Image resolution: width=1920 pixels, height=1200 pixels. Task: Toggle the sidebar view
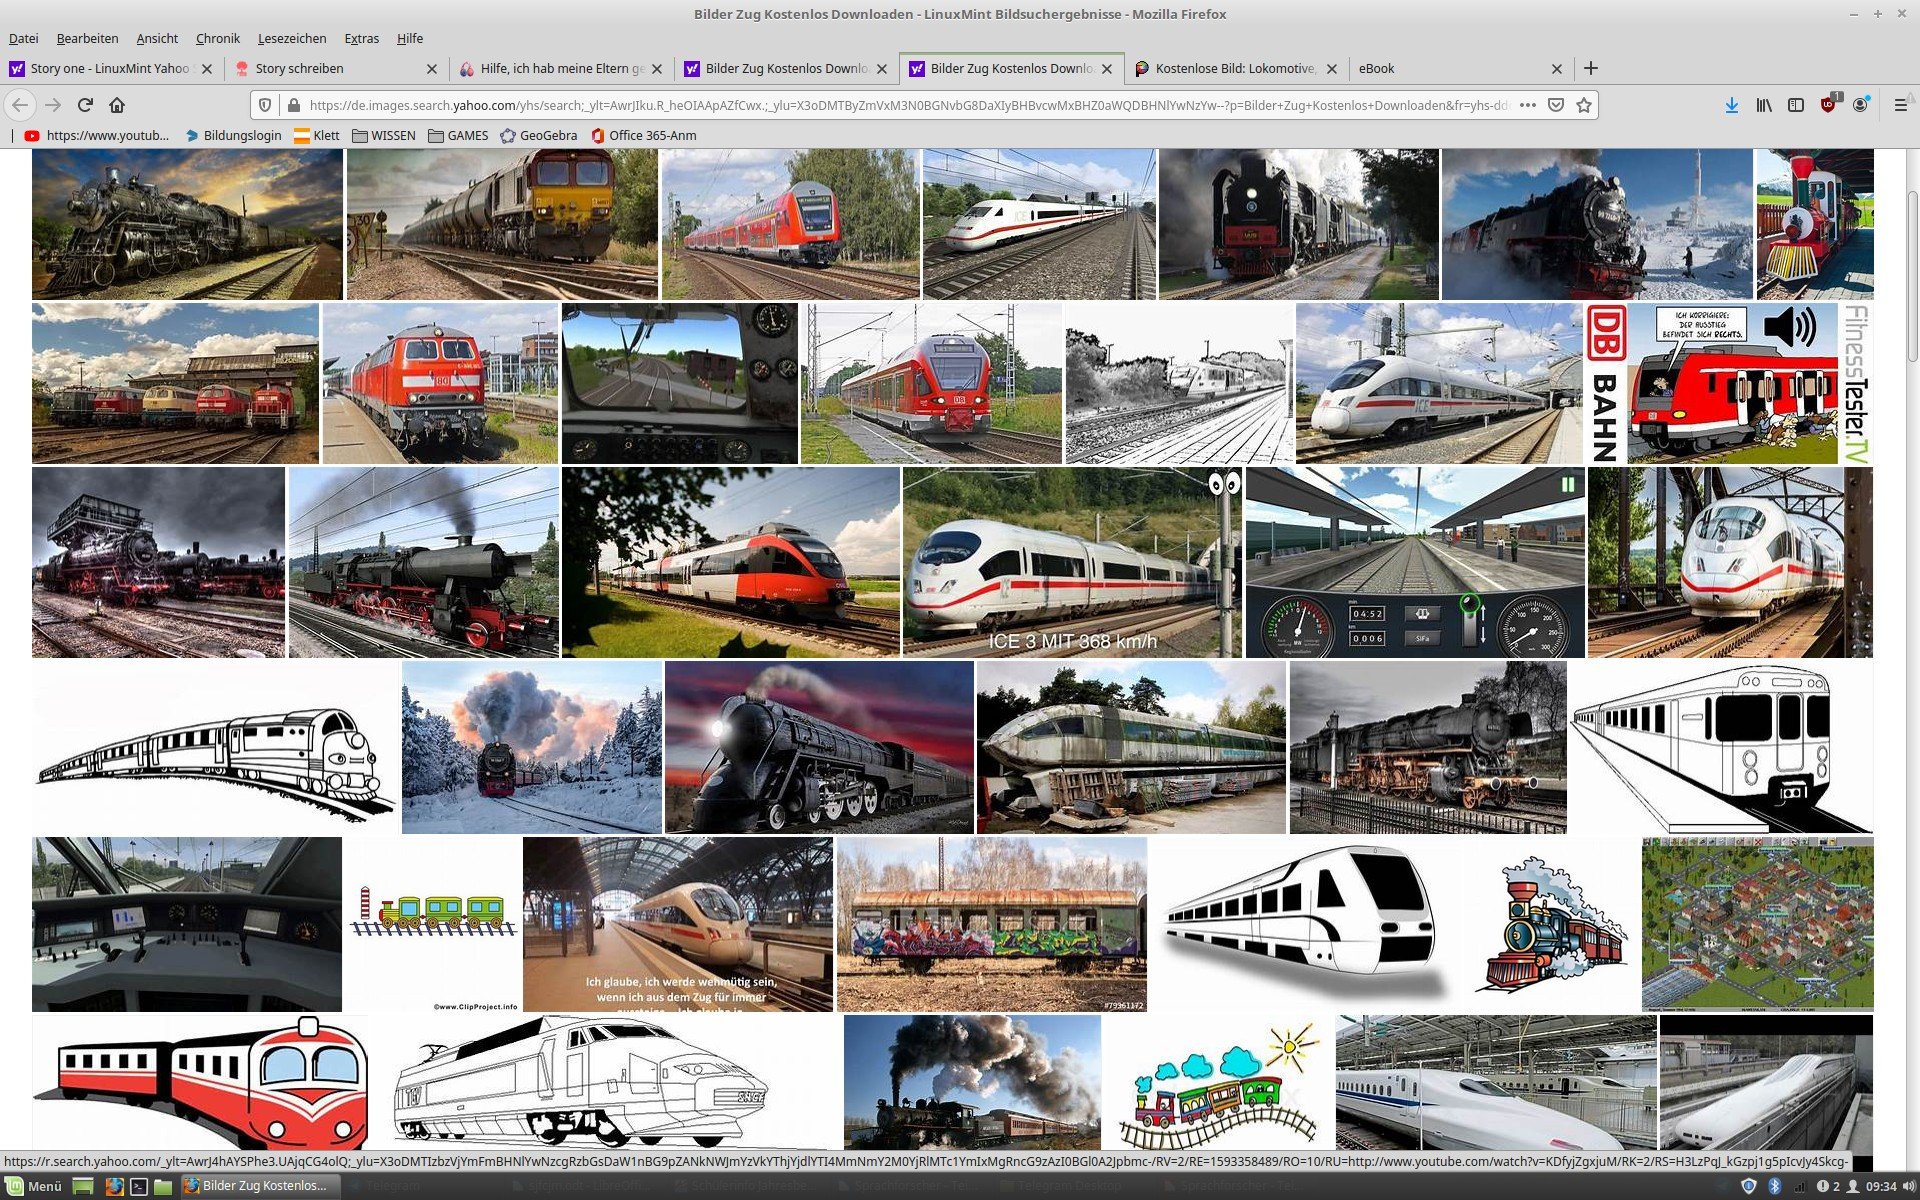(1796, 105)
